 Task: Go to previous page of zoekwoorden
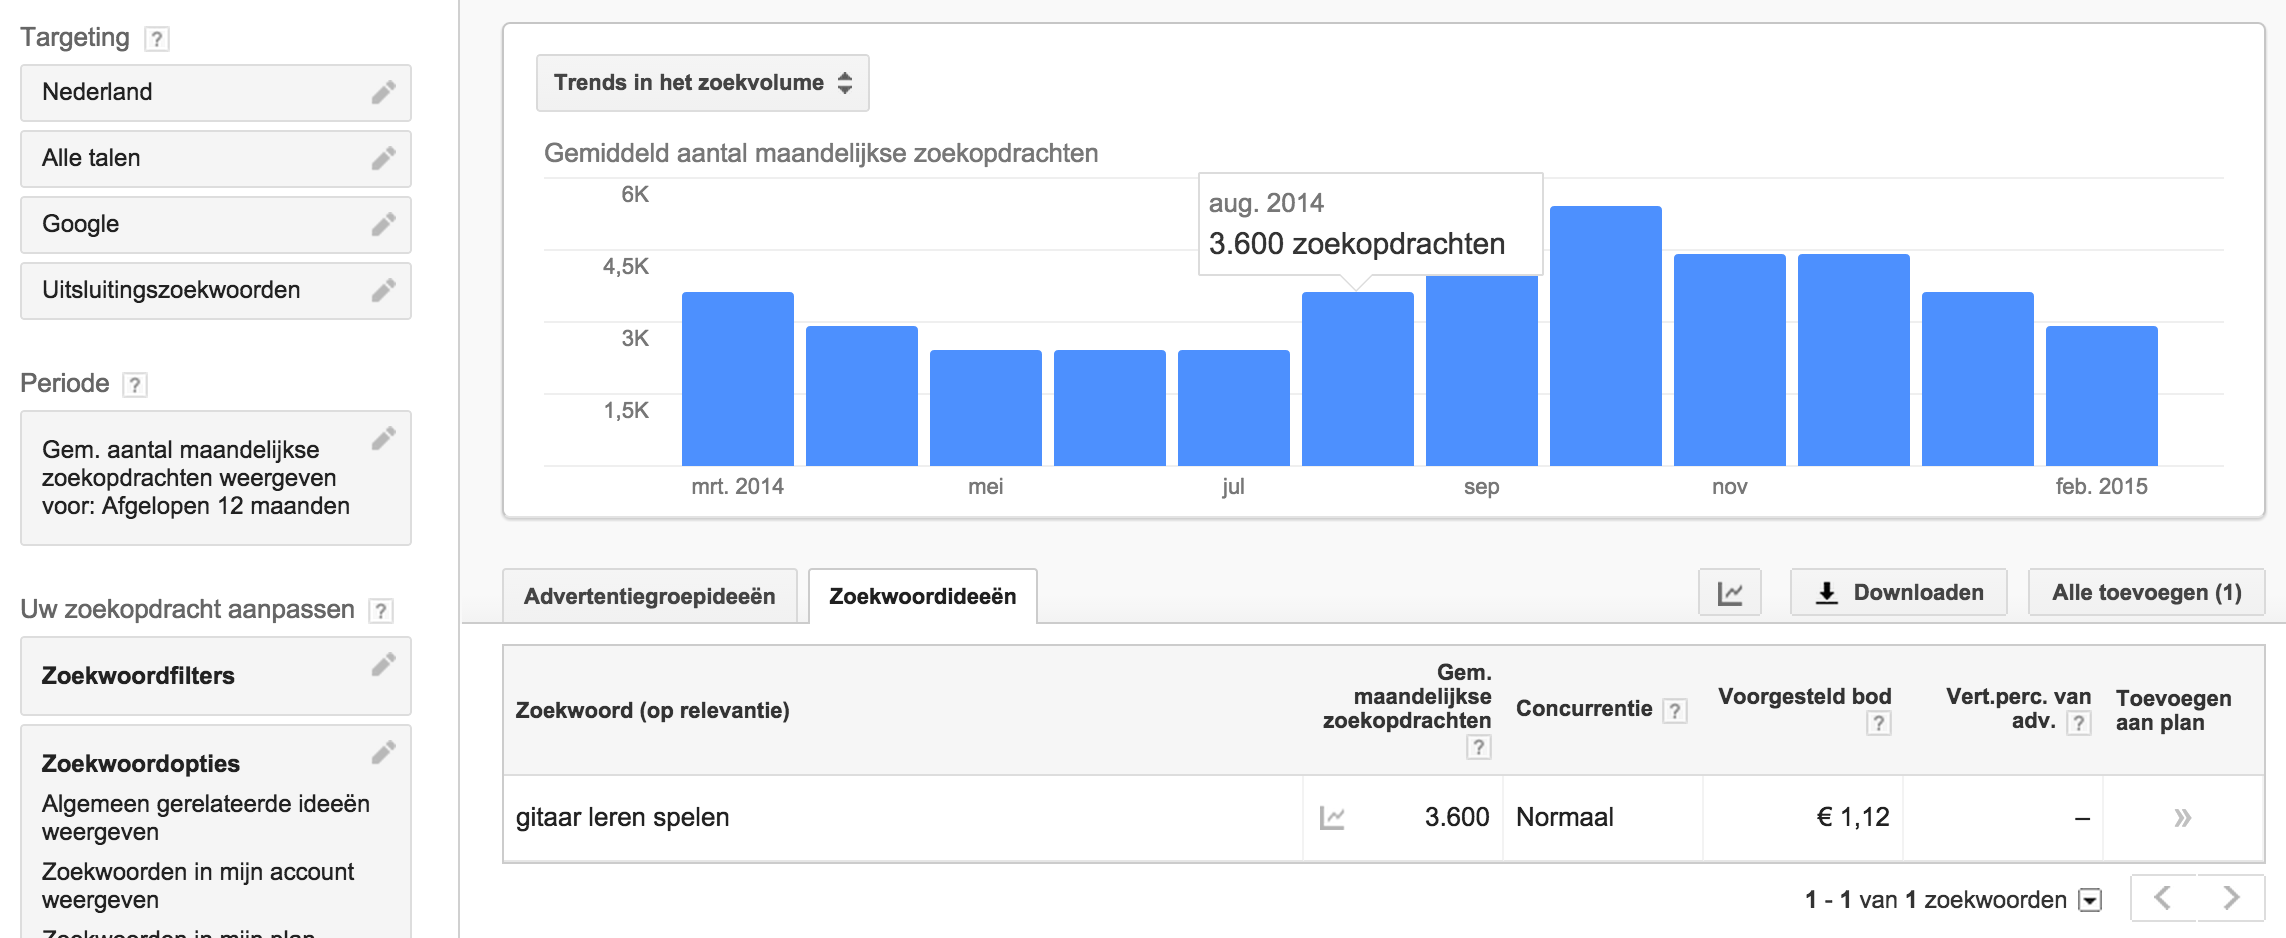(x=2163, y=898)
